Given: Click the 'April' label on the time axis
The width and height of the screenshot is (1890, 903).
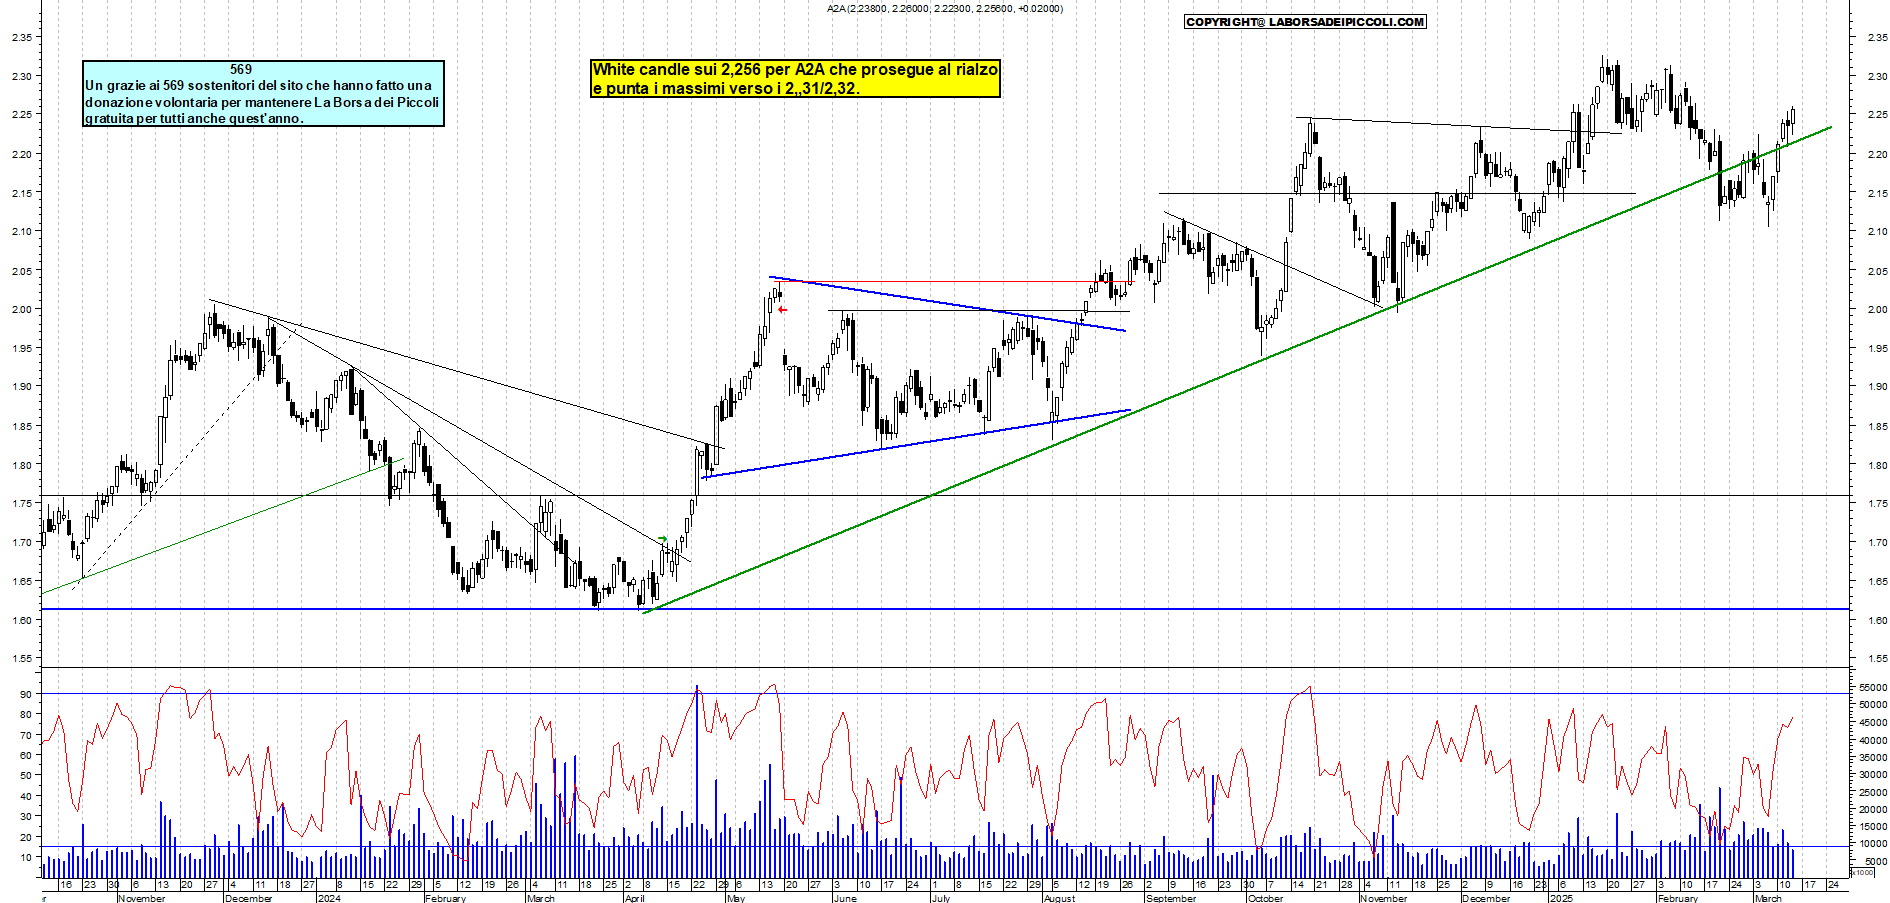Looking at the screenshot, I should 635,898.
